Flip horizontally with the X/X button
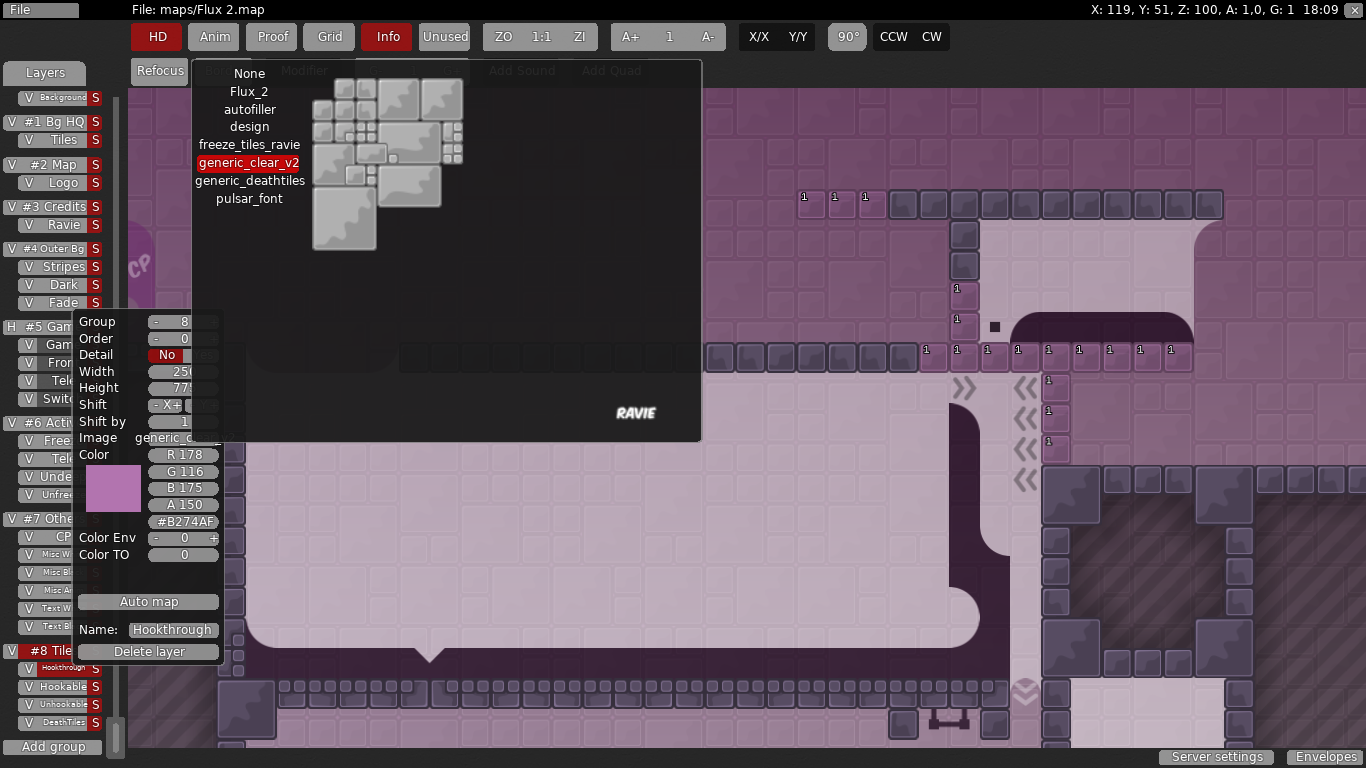 point(759,37)
